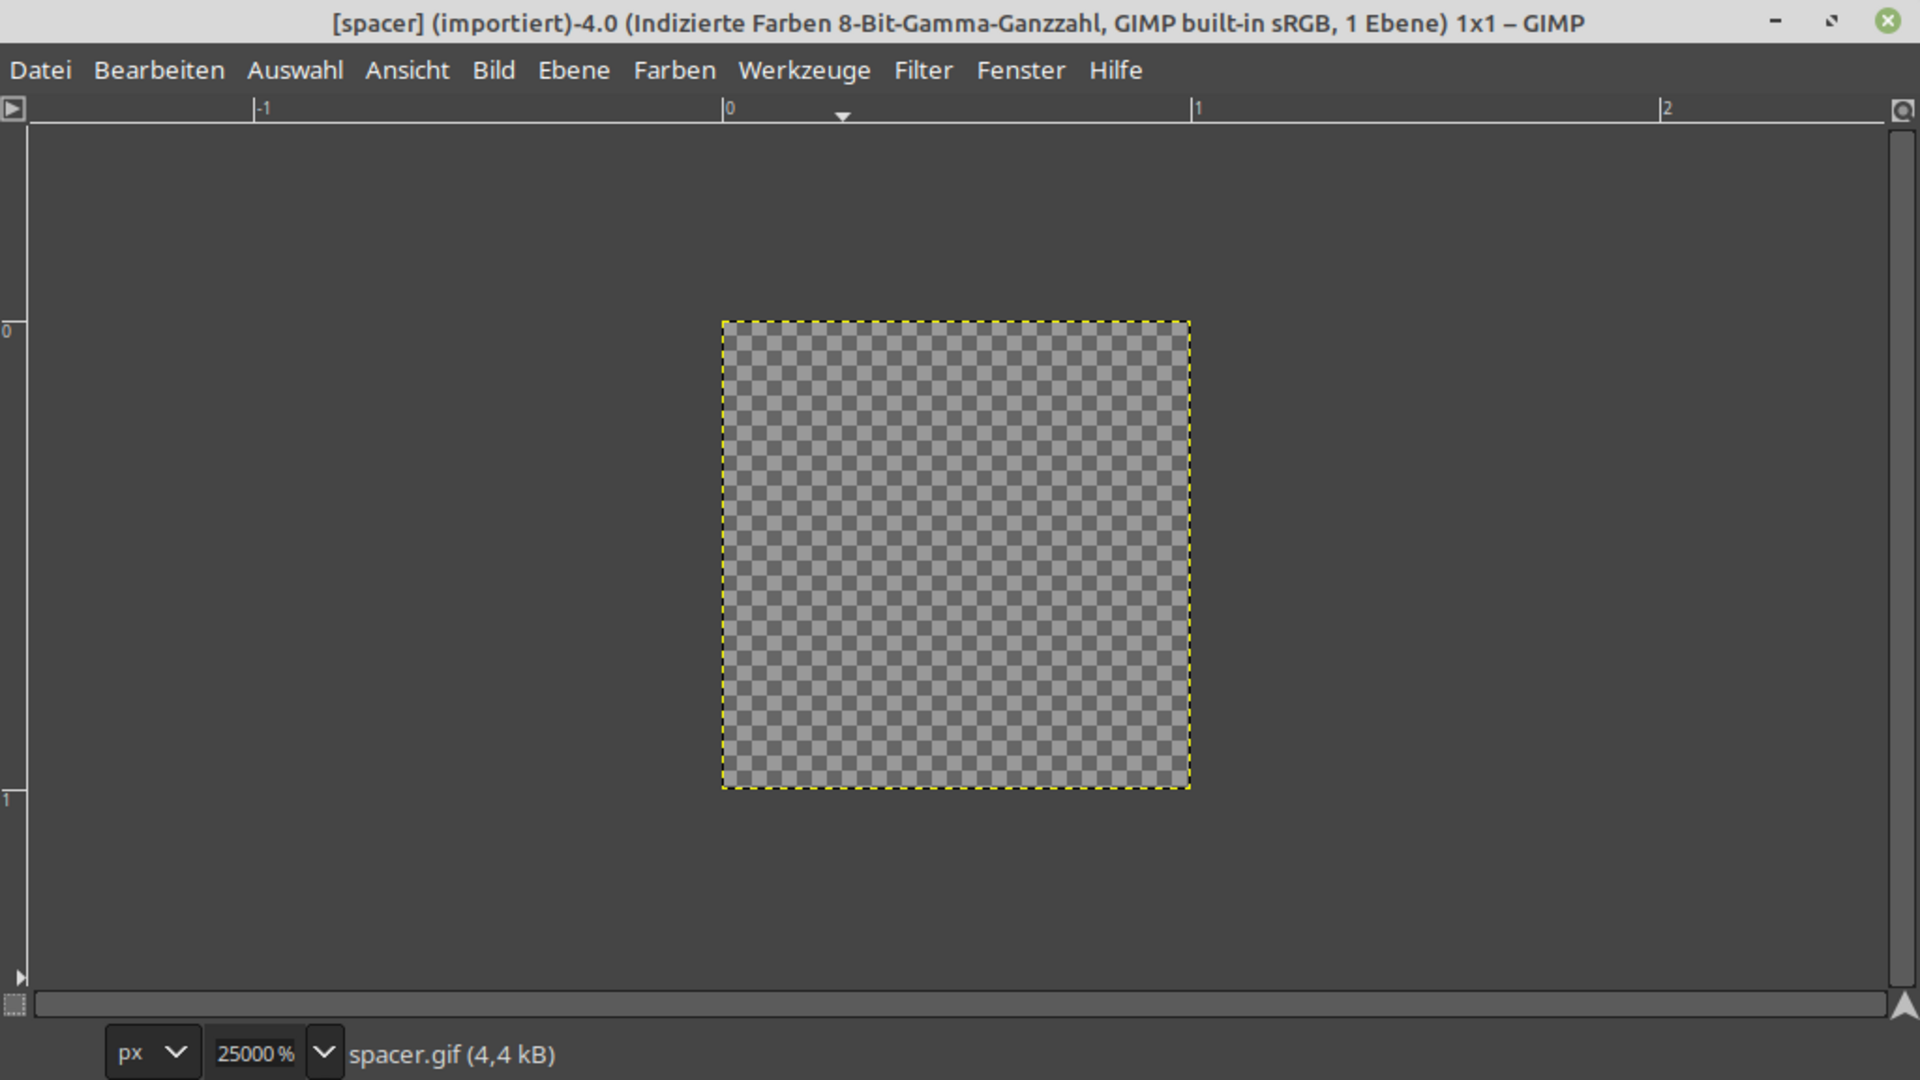Open navigation preview icon at bottom right
Viewport: 1920px width, 1080px height.
coord(1904,1005)
